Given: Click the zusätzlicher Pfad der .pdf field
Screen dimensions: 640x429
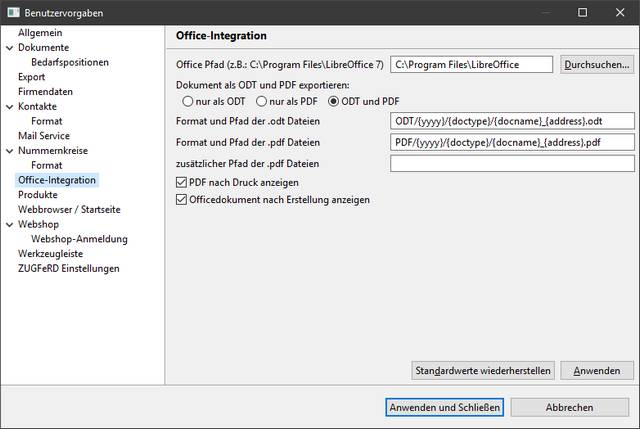Looking at the screenshot, I should point(512,163).
